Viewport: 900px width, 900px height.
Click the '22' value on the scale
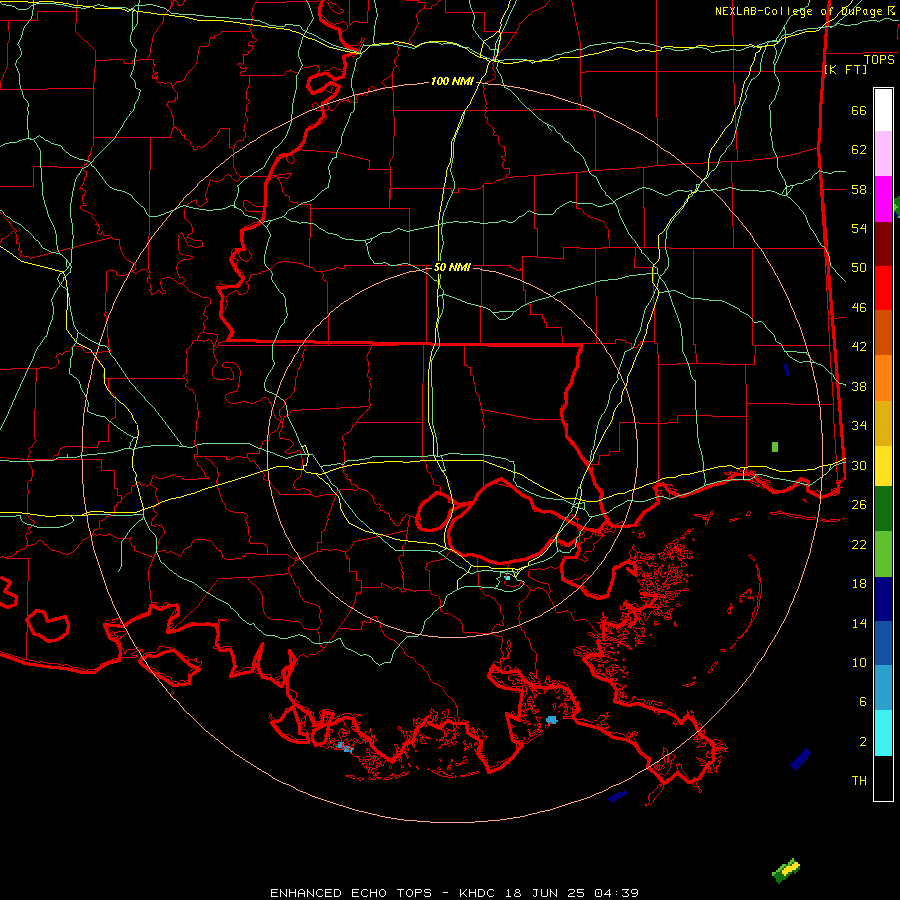click(x=859, y=544)
